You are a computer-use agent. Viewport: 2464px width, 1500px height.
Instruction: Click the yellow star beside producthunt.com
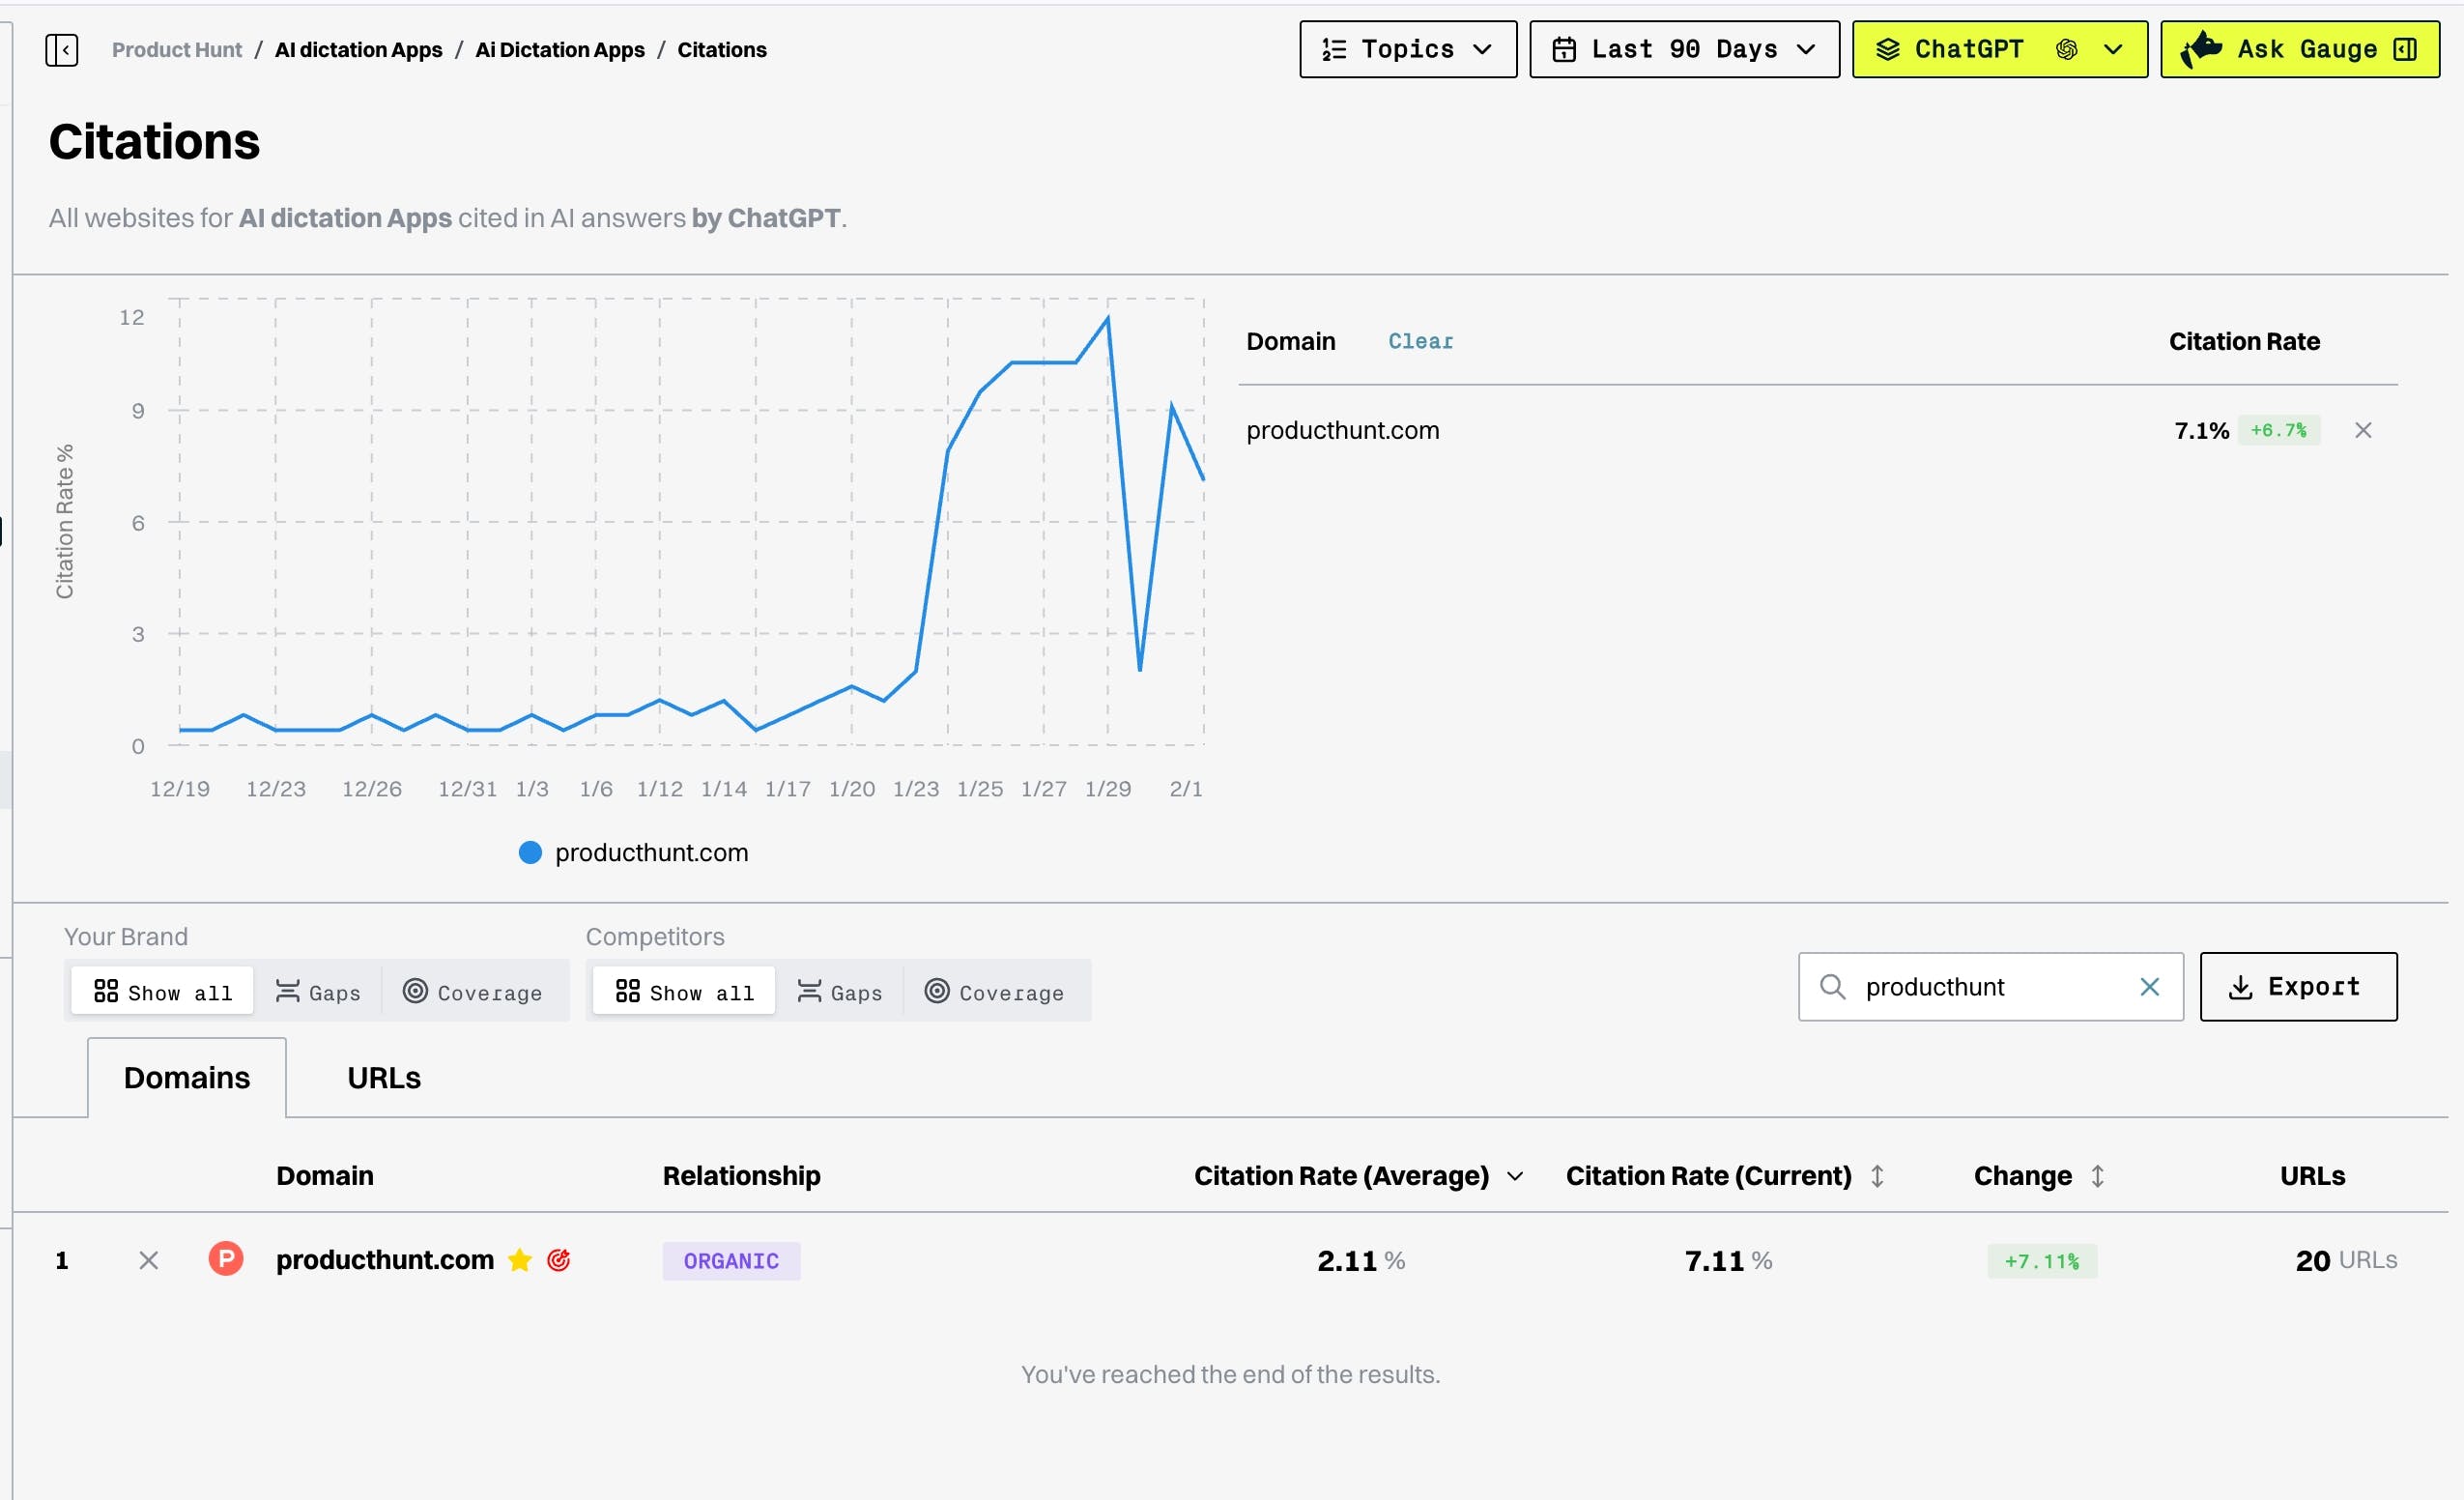coord(520,1260)
